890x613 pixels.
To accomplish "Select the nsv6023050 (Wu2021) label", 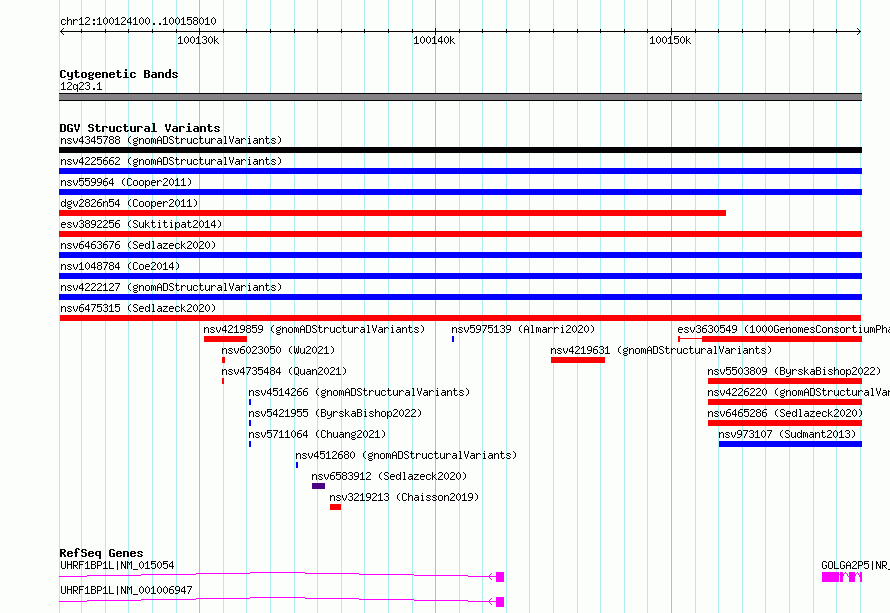I will point(278,350).
